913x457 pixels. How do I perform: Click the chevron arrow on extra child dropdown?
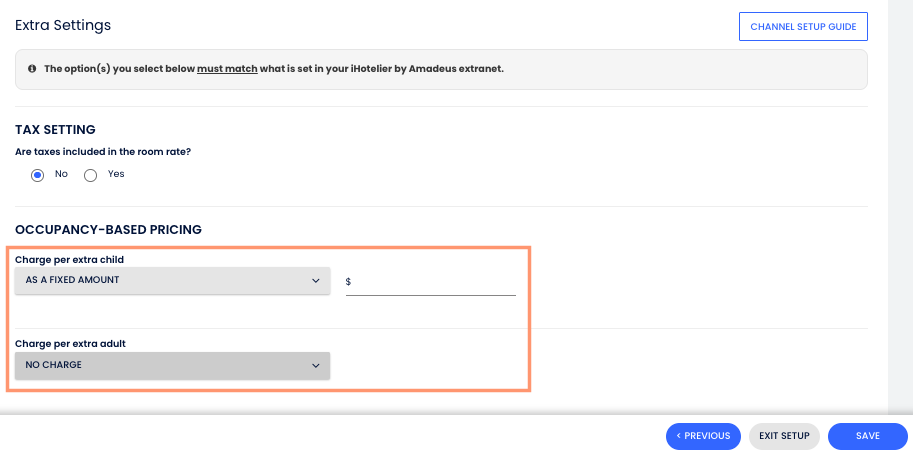click(x=315, y=281)
